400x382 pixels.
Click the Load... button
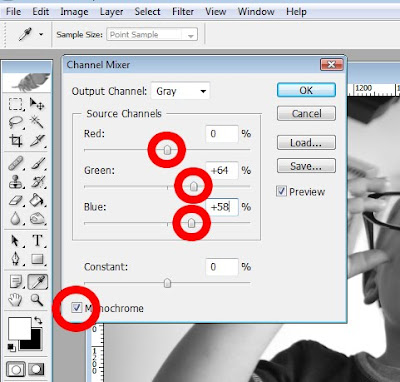click(306, 143)
